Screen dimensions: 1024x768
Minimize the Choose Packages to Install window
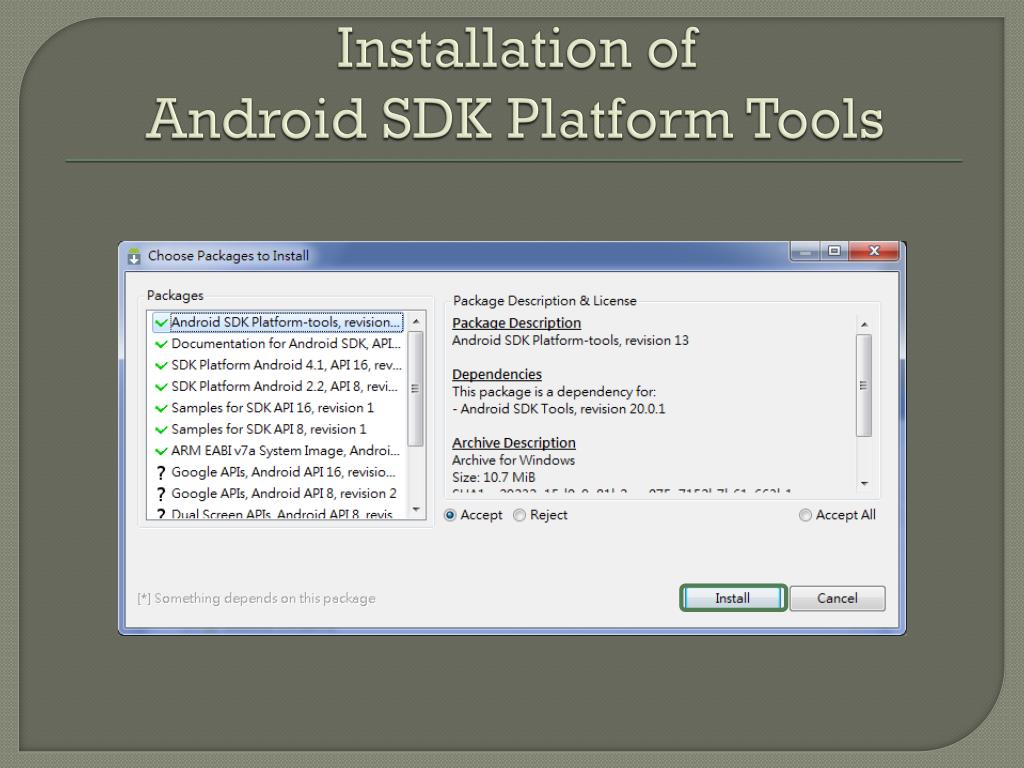[805, 251]
